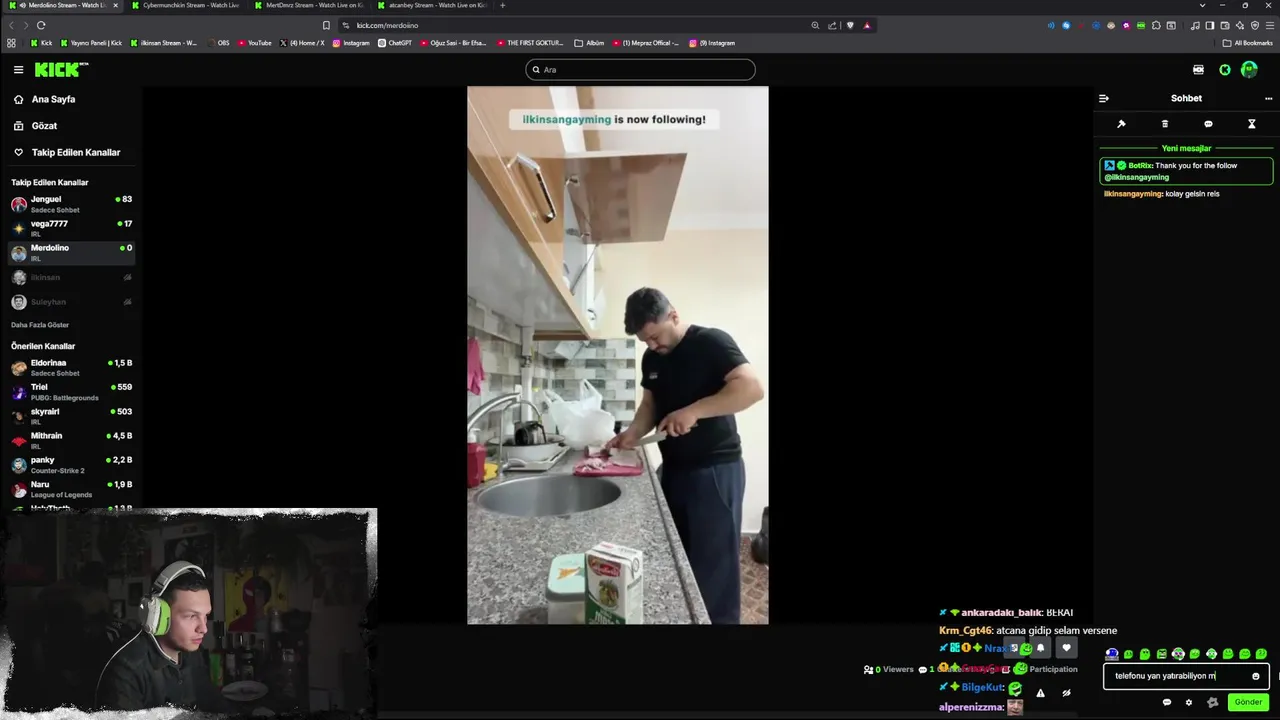Open ChatGPT bookmark
The image size is (1280, 720).
pos(394,43)
